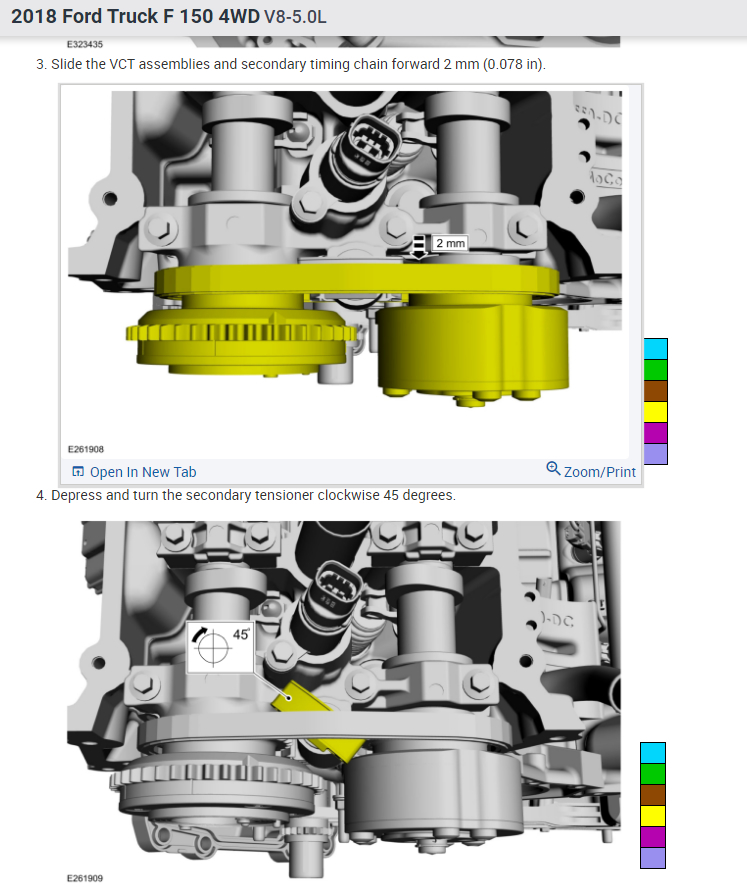747x887 pixels.
Task: Click the E323435 image reference label
Action: click(85, 44)
